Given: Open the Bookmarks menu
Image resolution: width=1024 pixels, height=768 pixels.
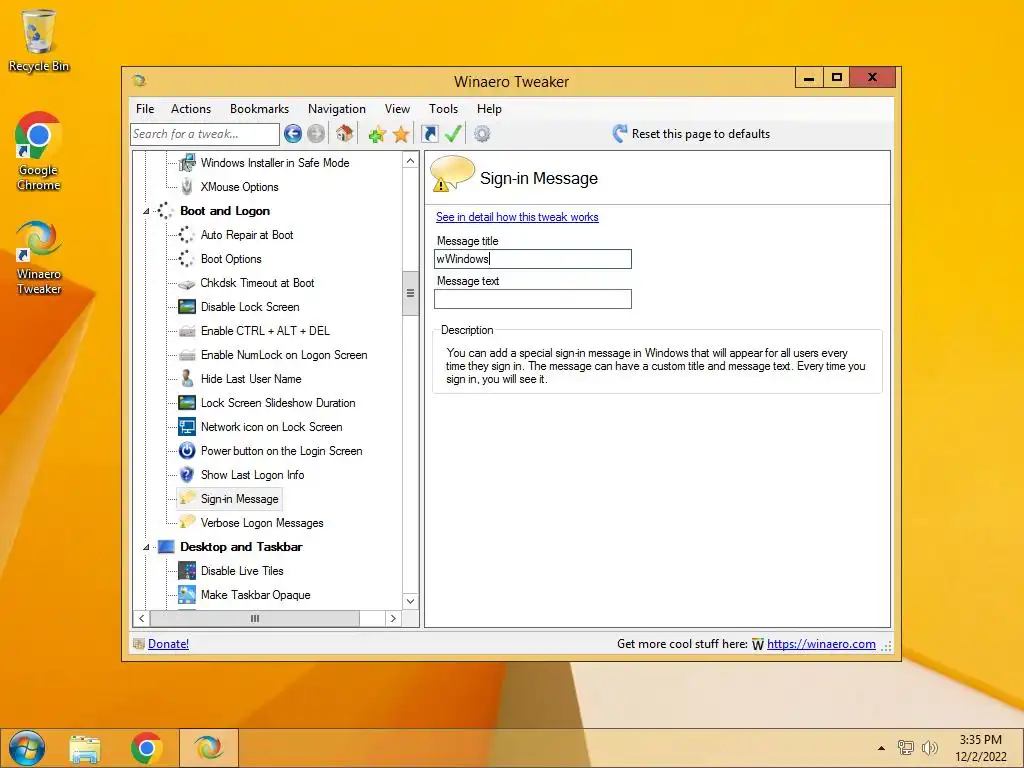Looking at the screenshot, I should pyautogui.click(x=259, y=109).
